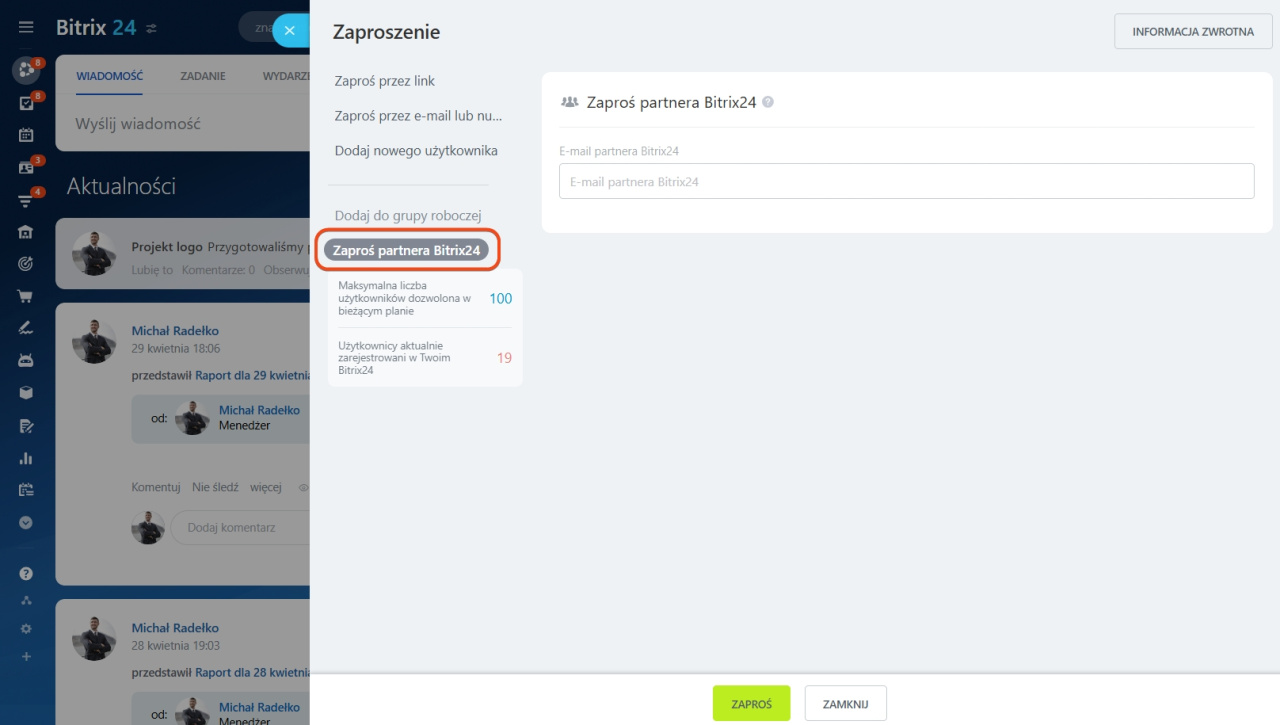
Task: Click the Bitrix 24 logo
Action: pos(96,27)
